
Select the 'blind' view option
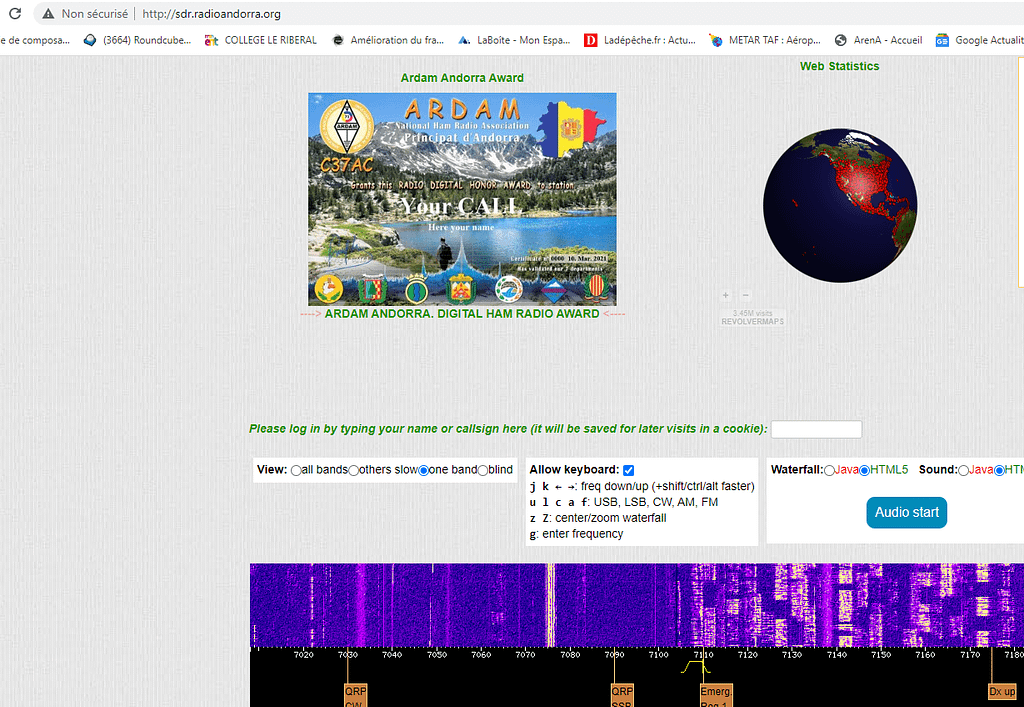(483, 471)
